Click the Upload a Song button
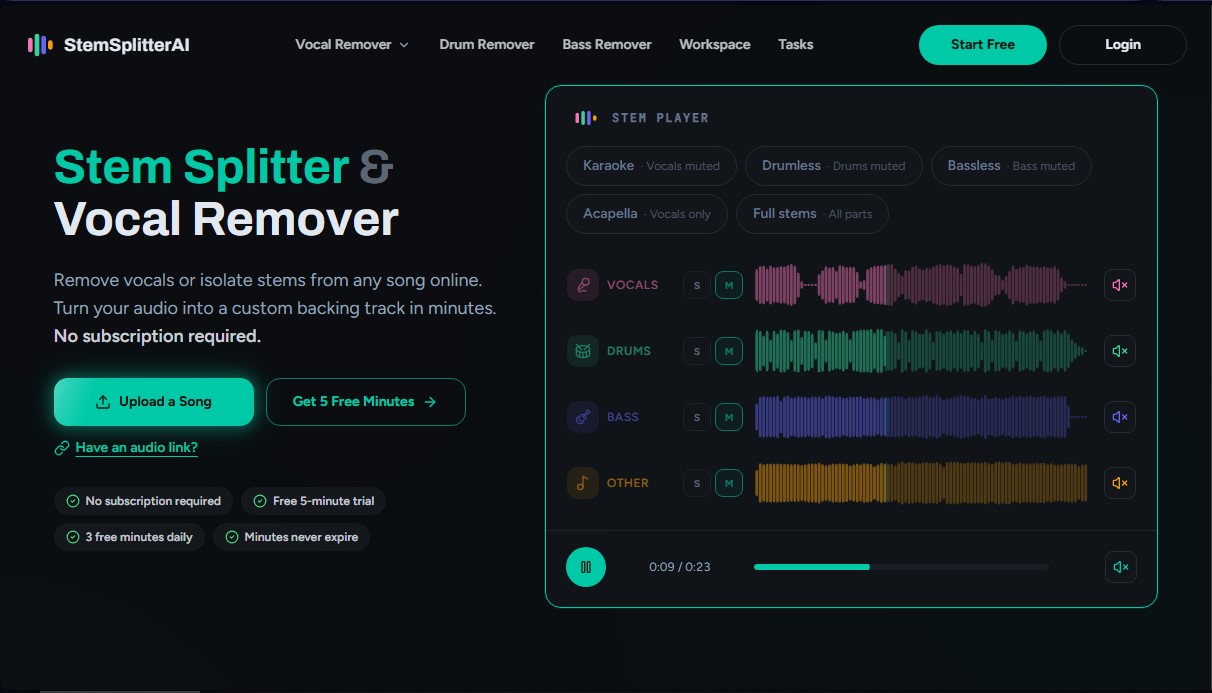Image resolution: width=1212 pixels, height=693 pixels. [x=154, y=402]
